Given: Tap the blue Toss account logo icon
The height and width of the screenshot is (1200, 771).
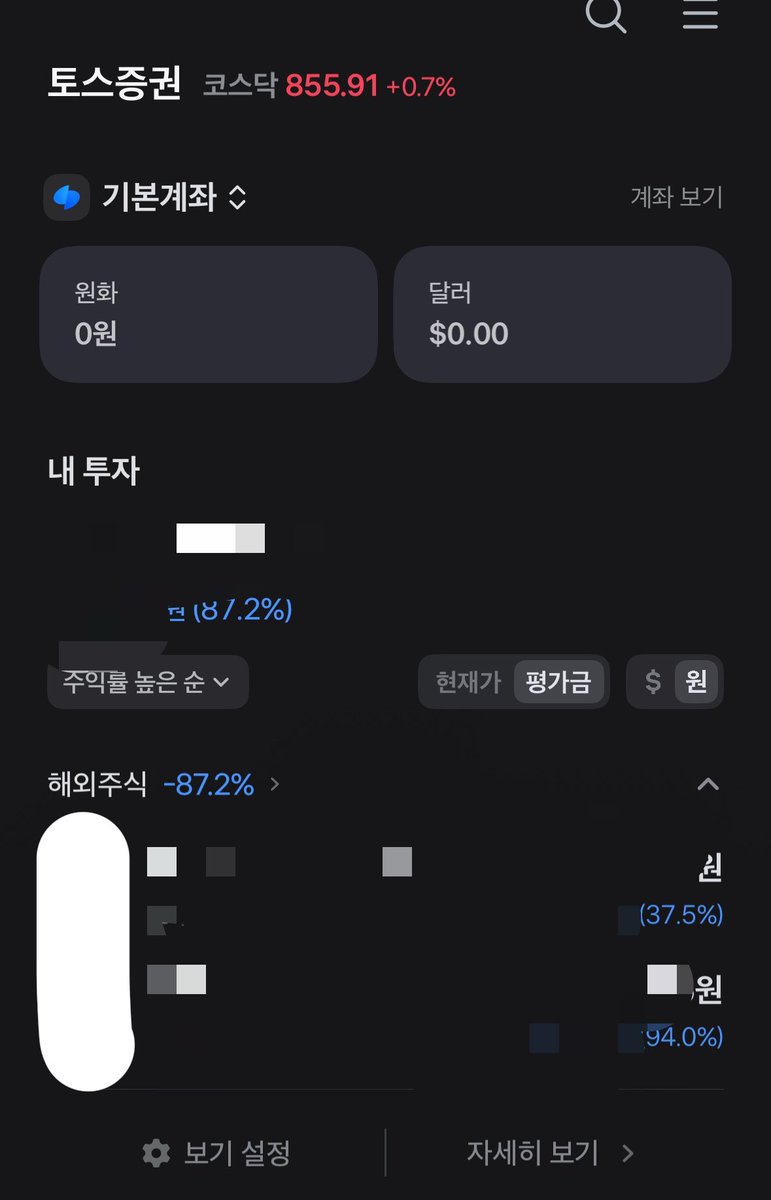Looking at the screenshot, I should pos(67,197).
